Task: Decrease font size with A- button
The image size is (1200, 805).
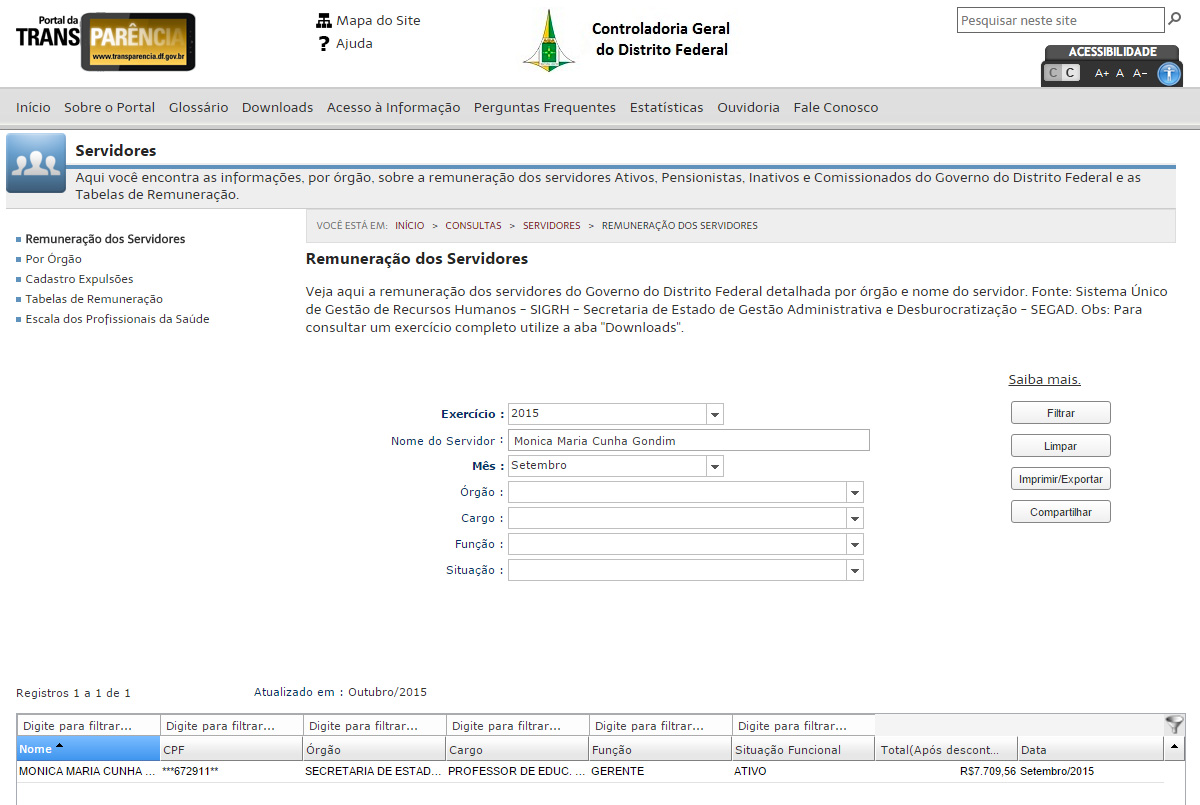Action: point(1140,73)
